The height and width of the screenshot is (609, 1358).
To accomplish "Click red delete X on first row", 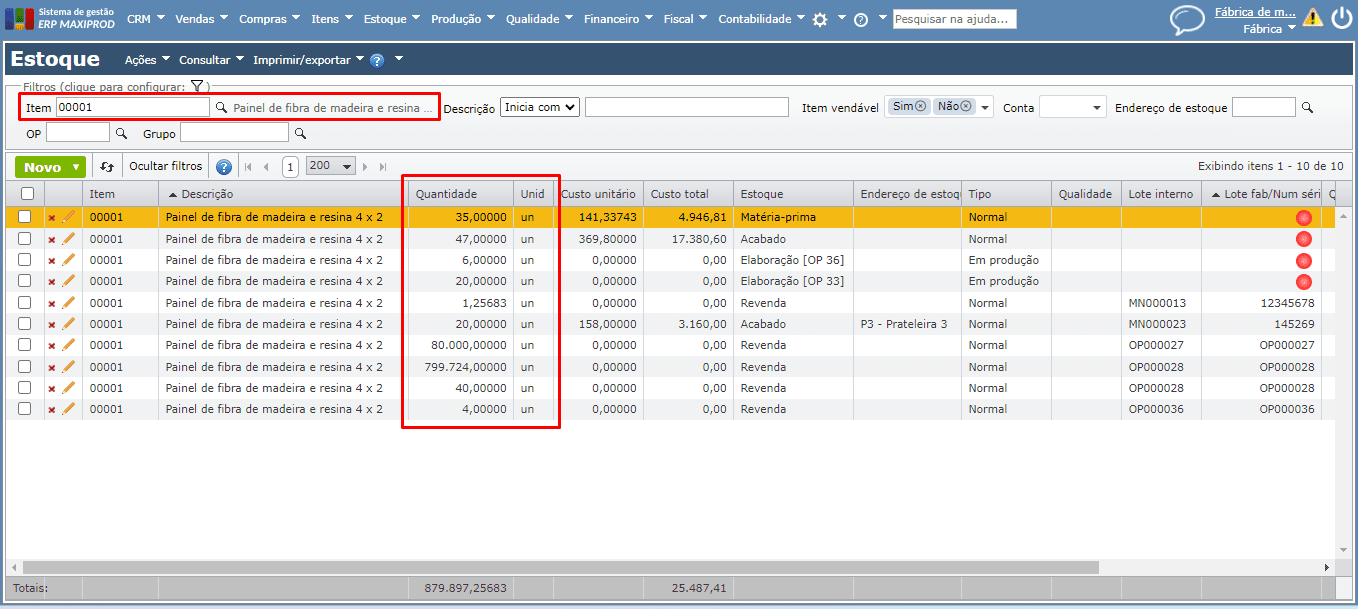I will (x=52, y=218).
